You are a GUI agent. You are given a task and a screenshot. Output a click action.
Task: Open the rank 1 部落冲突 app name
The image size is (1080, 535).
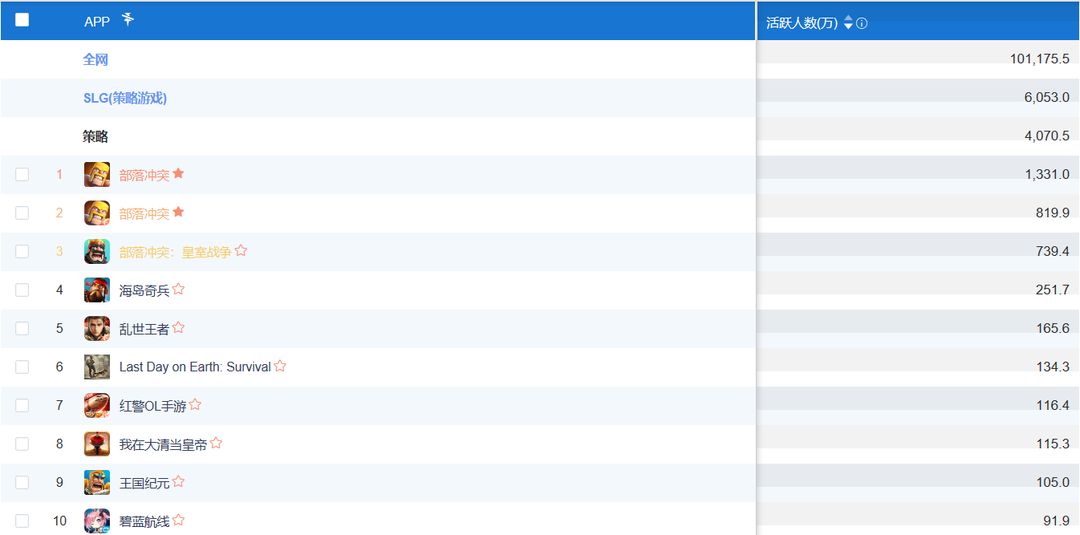tap(144, 175)
